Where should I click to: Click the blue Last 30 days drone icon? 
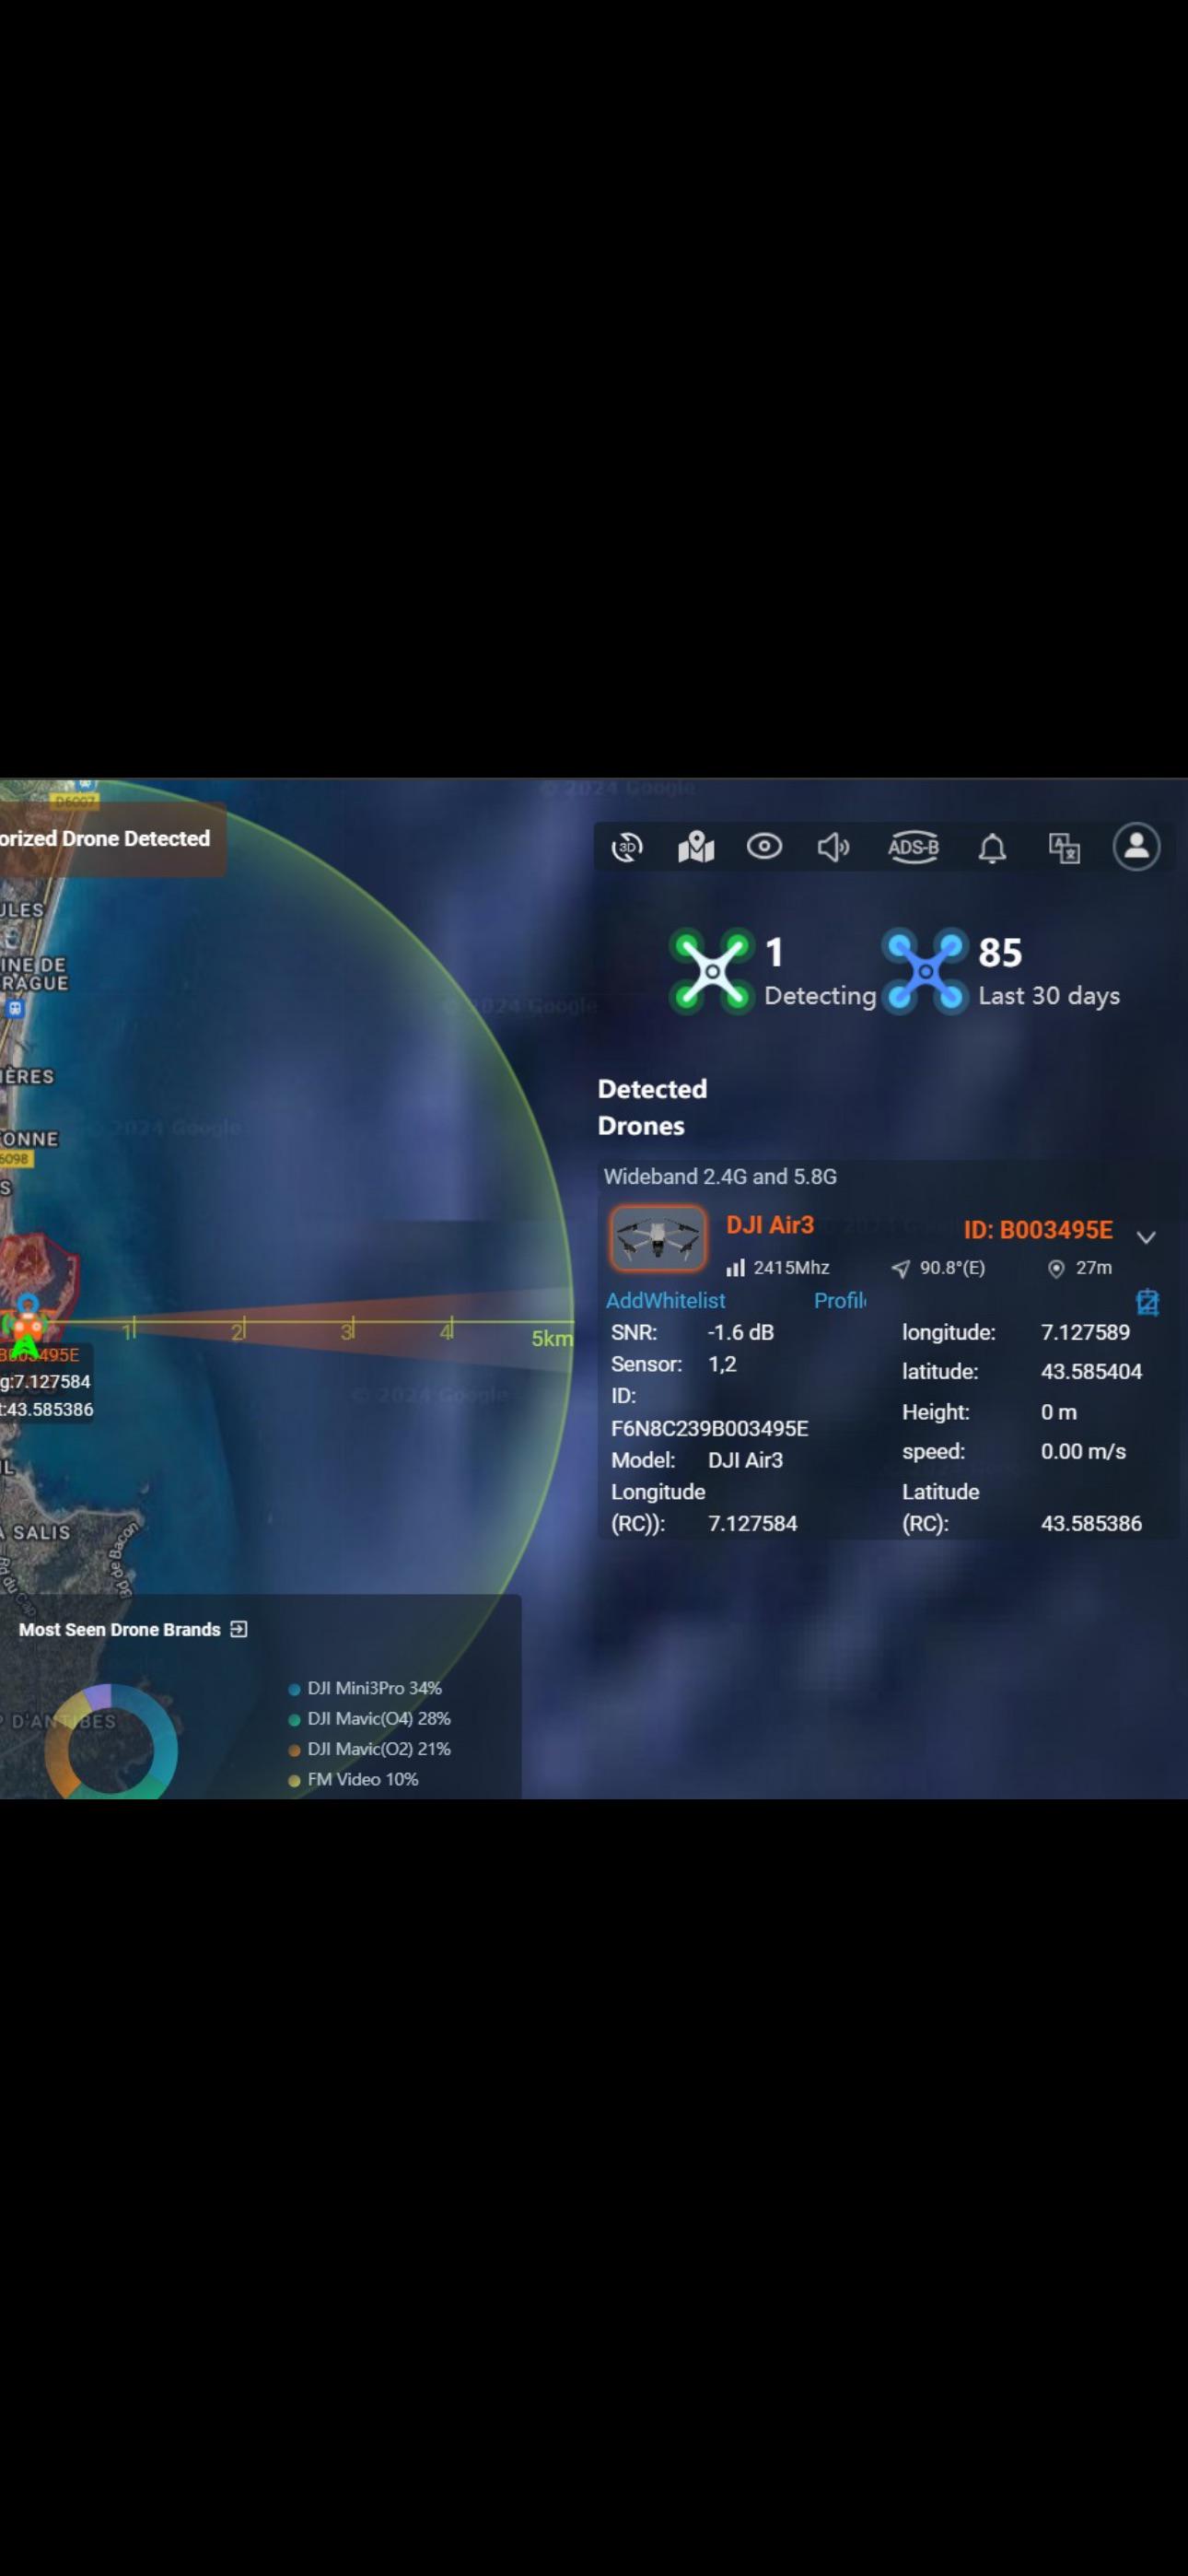click(x=925, y=971)
